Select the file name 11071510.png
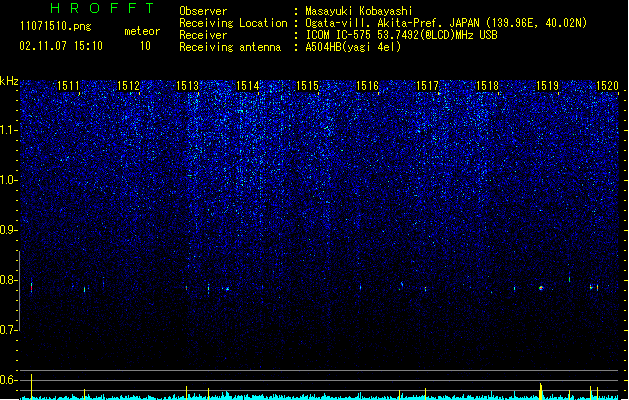Image resolution: width=629 pixels, height=400 pixels. click(55, 26)
